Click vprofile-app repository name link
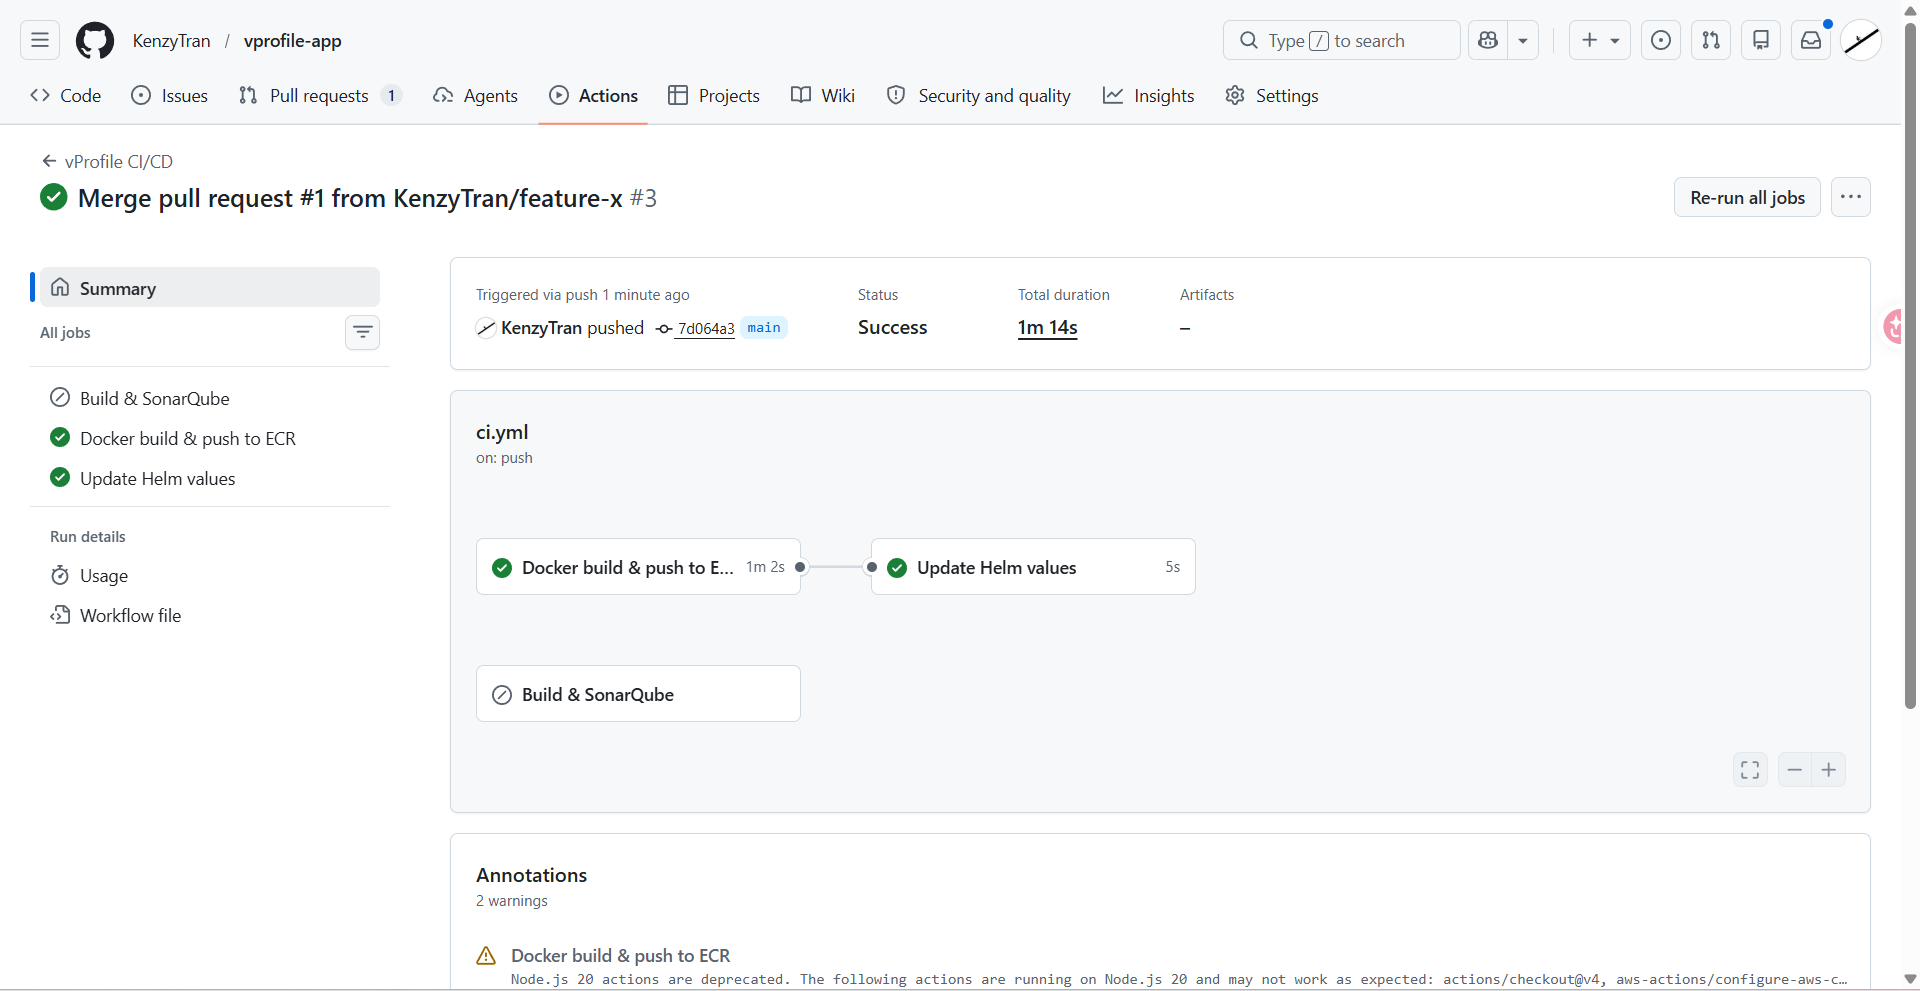 pos(292,40)
